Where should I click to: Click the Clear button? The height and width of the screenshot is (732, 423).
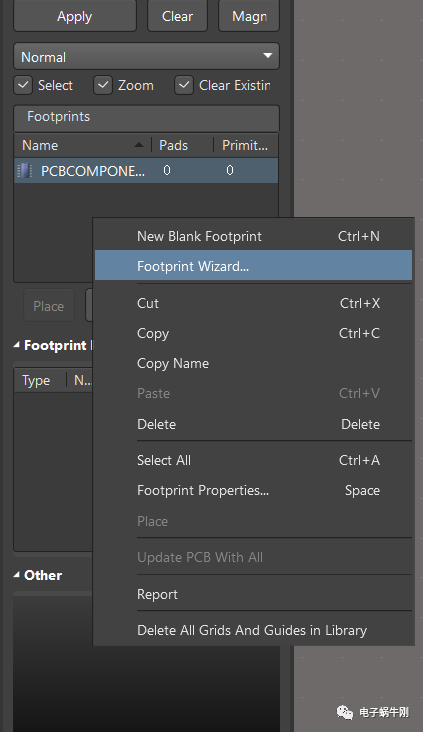pos(177,16)
